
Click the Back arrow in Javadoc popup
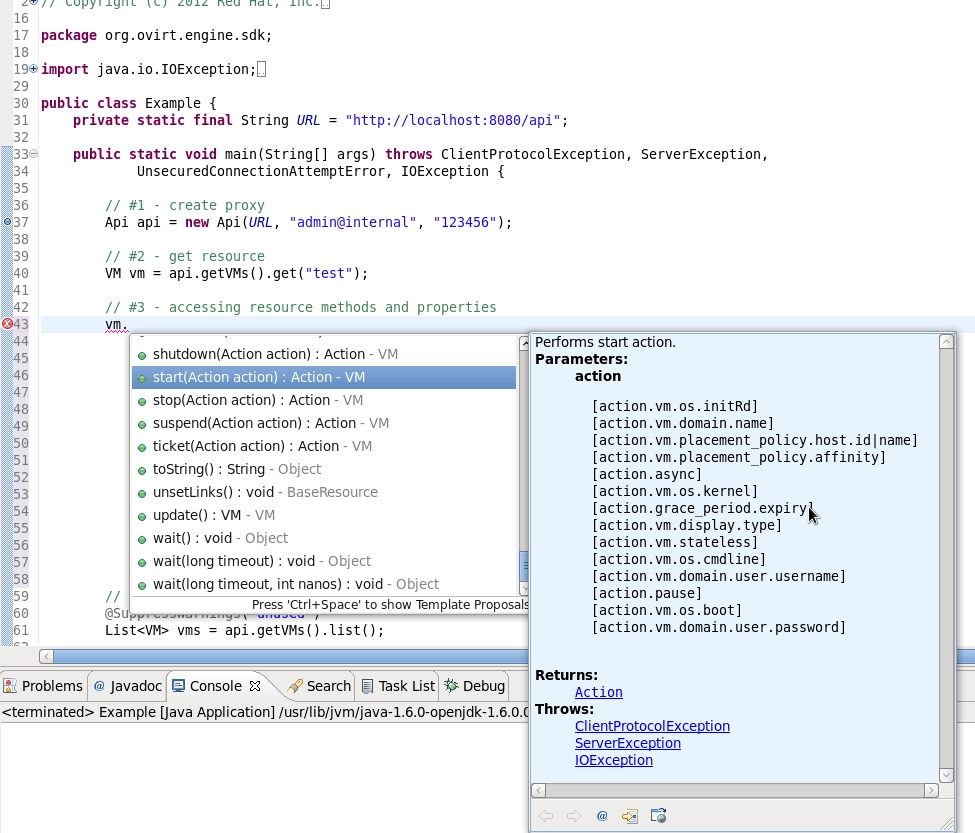(546, 816)
